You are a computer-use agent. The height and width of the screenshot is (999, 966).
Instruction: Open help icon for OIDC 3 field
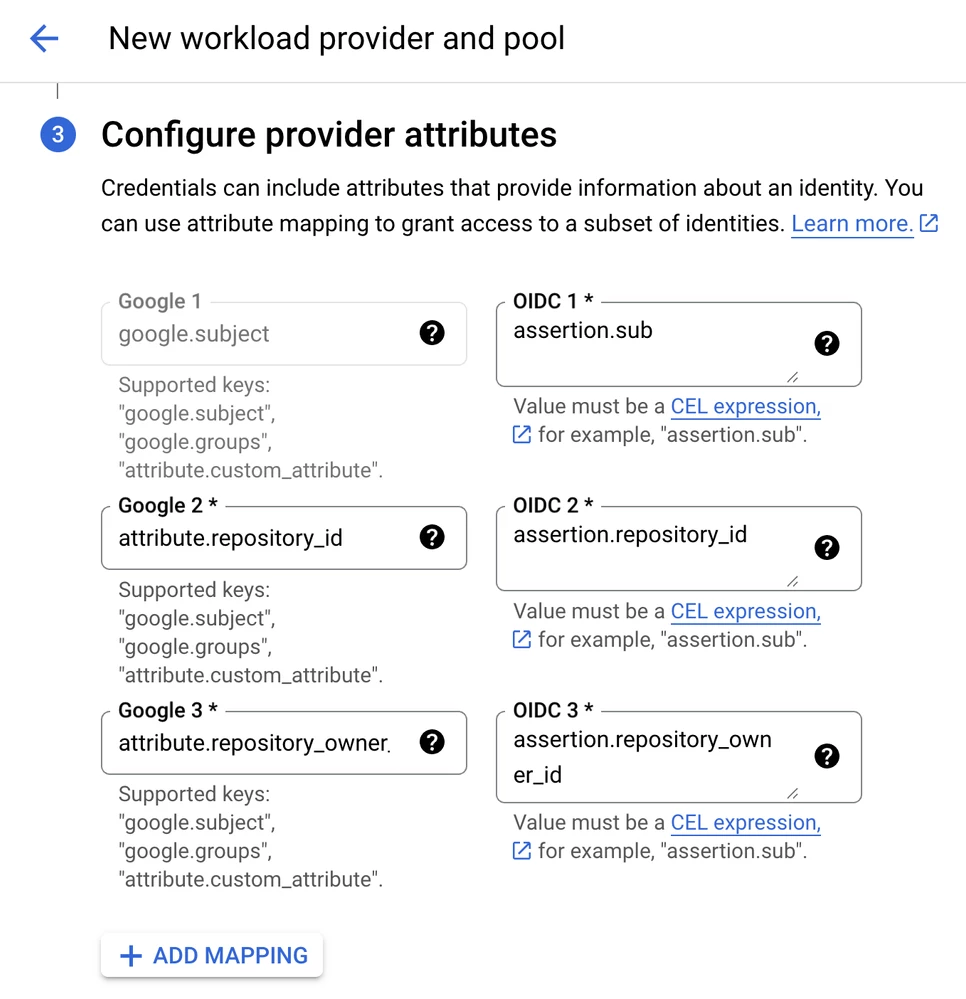coord(826,756)
